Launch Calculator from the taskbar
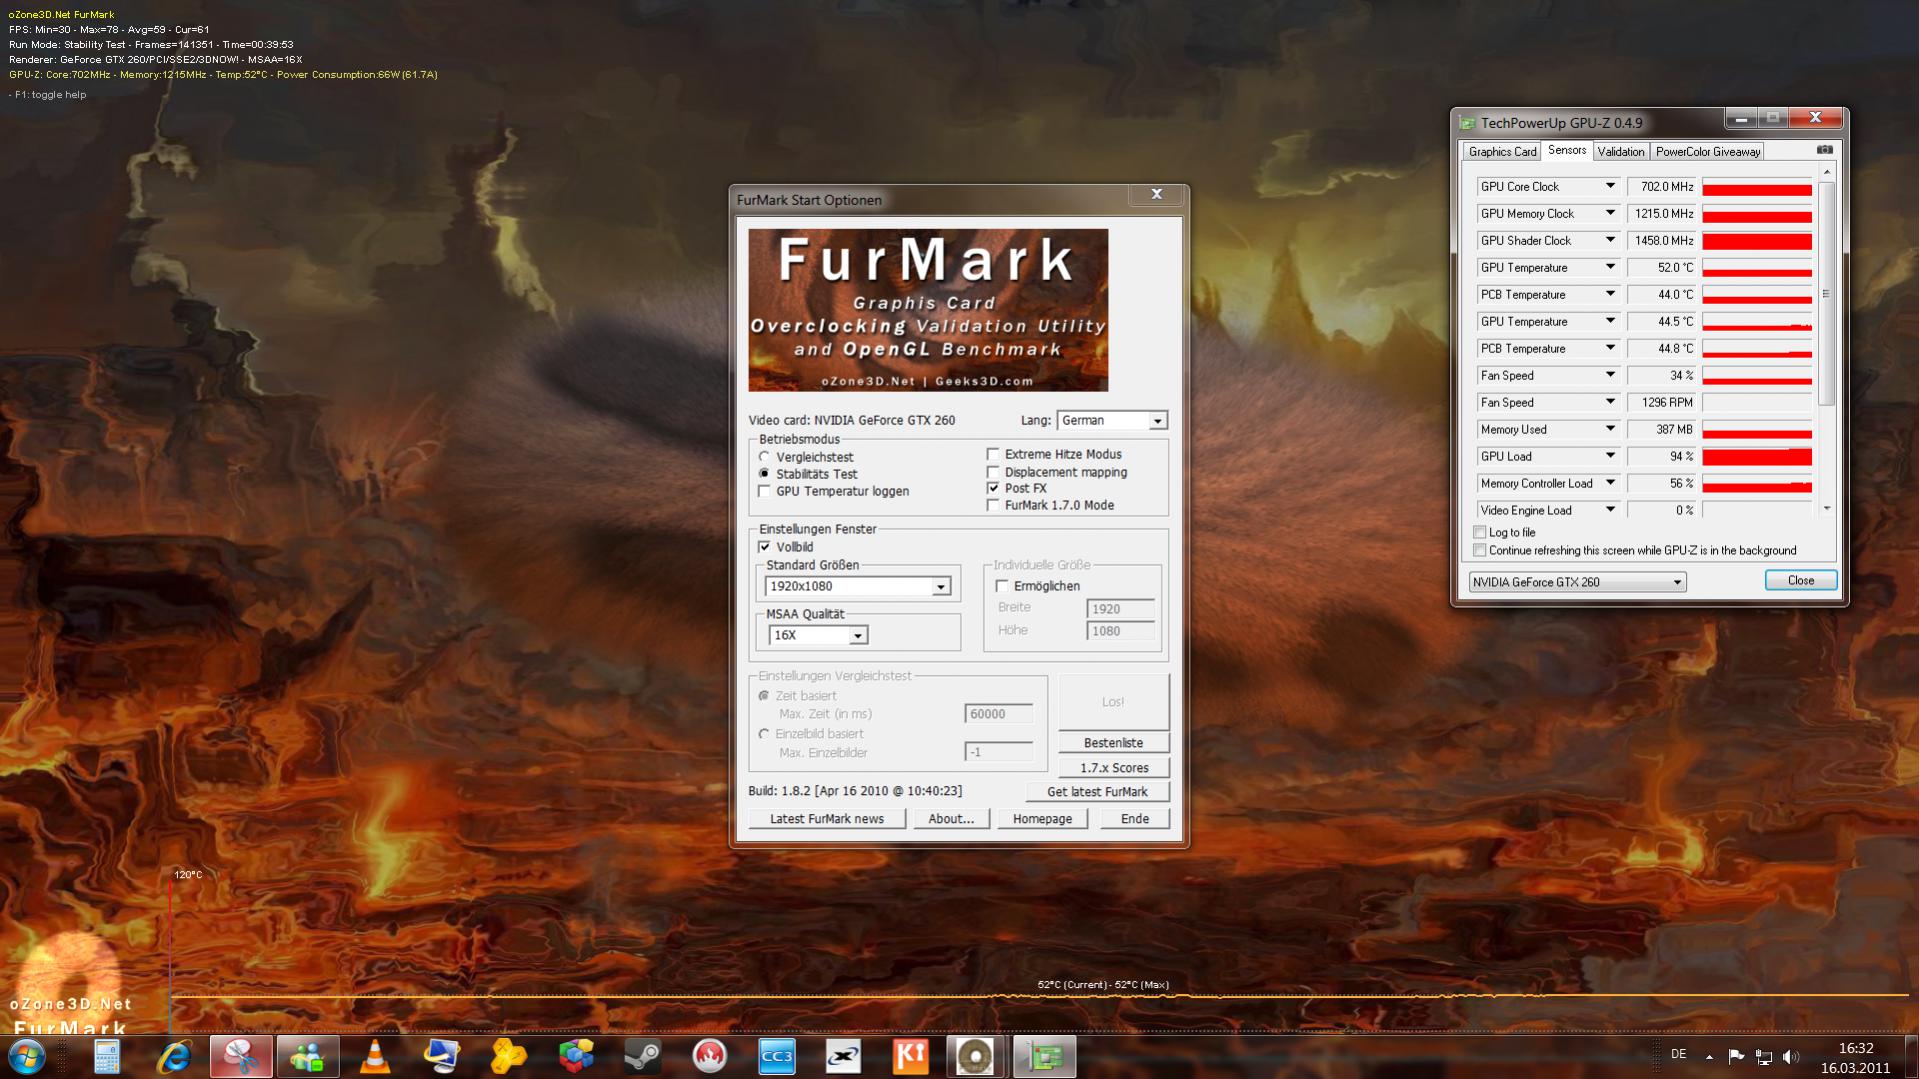 pyautogui.click(x=107, y=1056)
